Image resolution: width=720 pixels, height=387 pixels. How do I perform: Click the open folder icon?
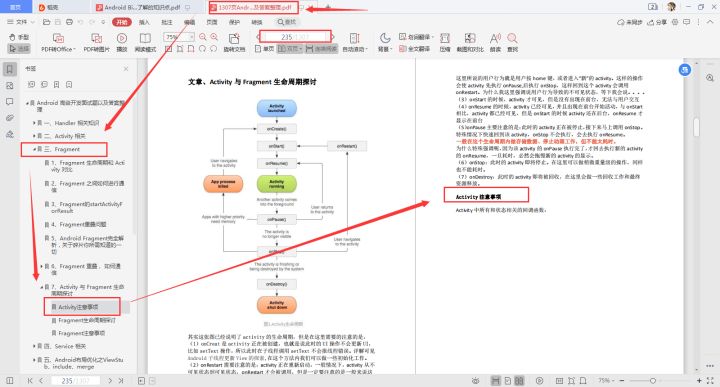tap(46, 22)
